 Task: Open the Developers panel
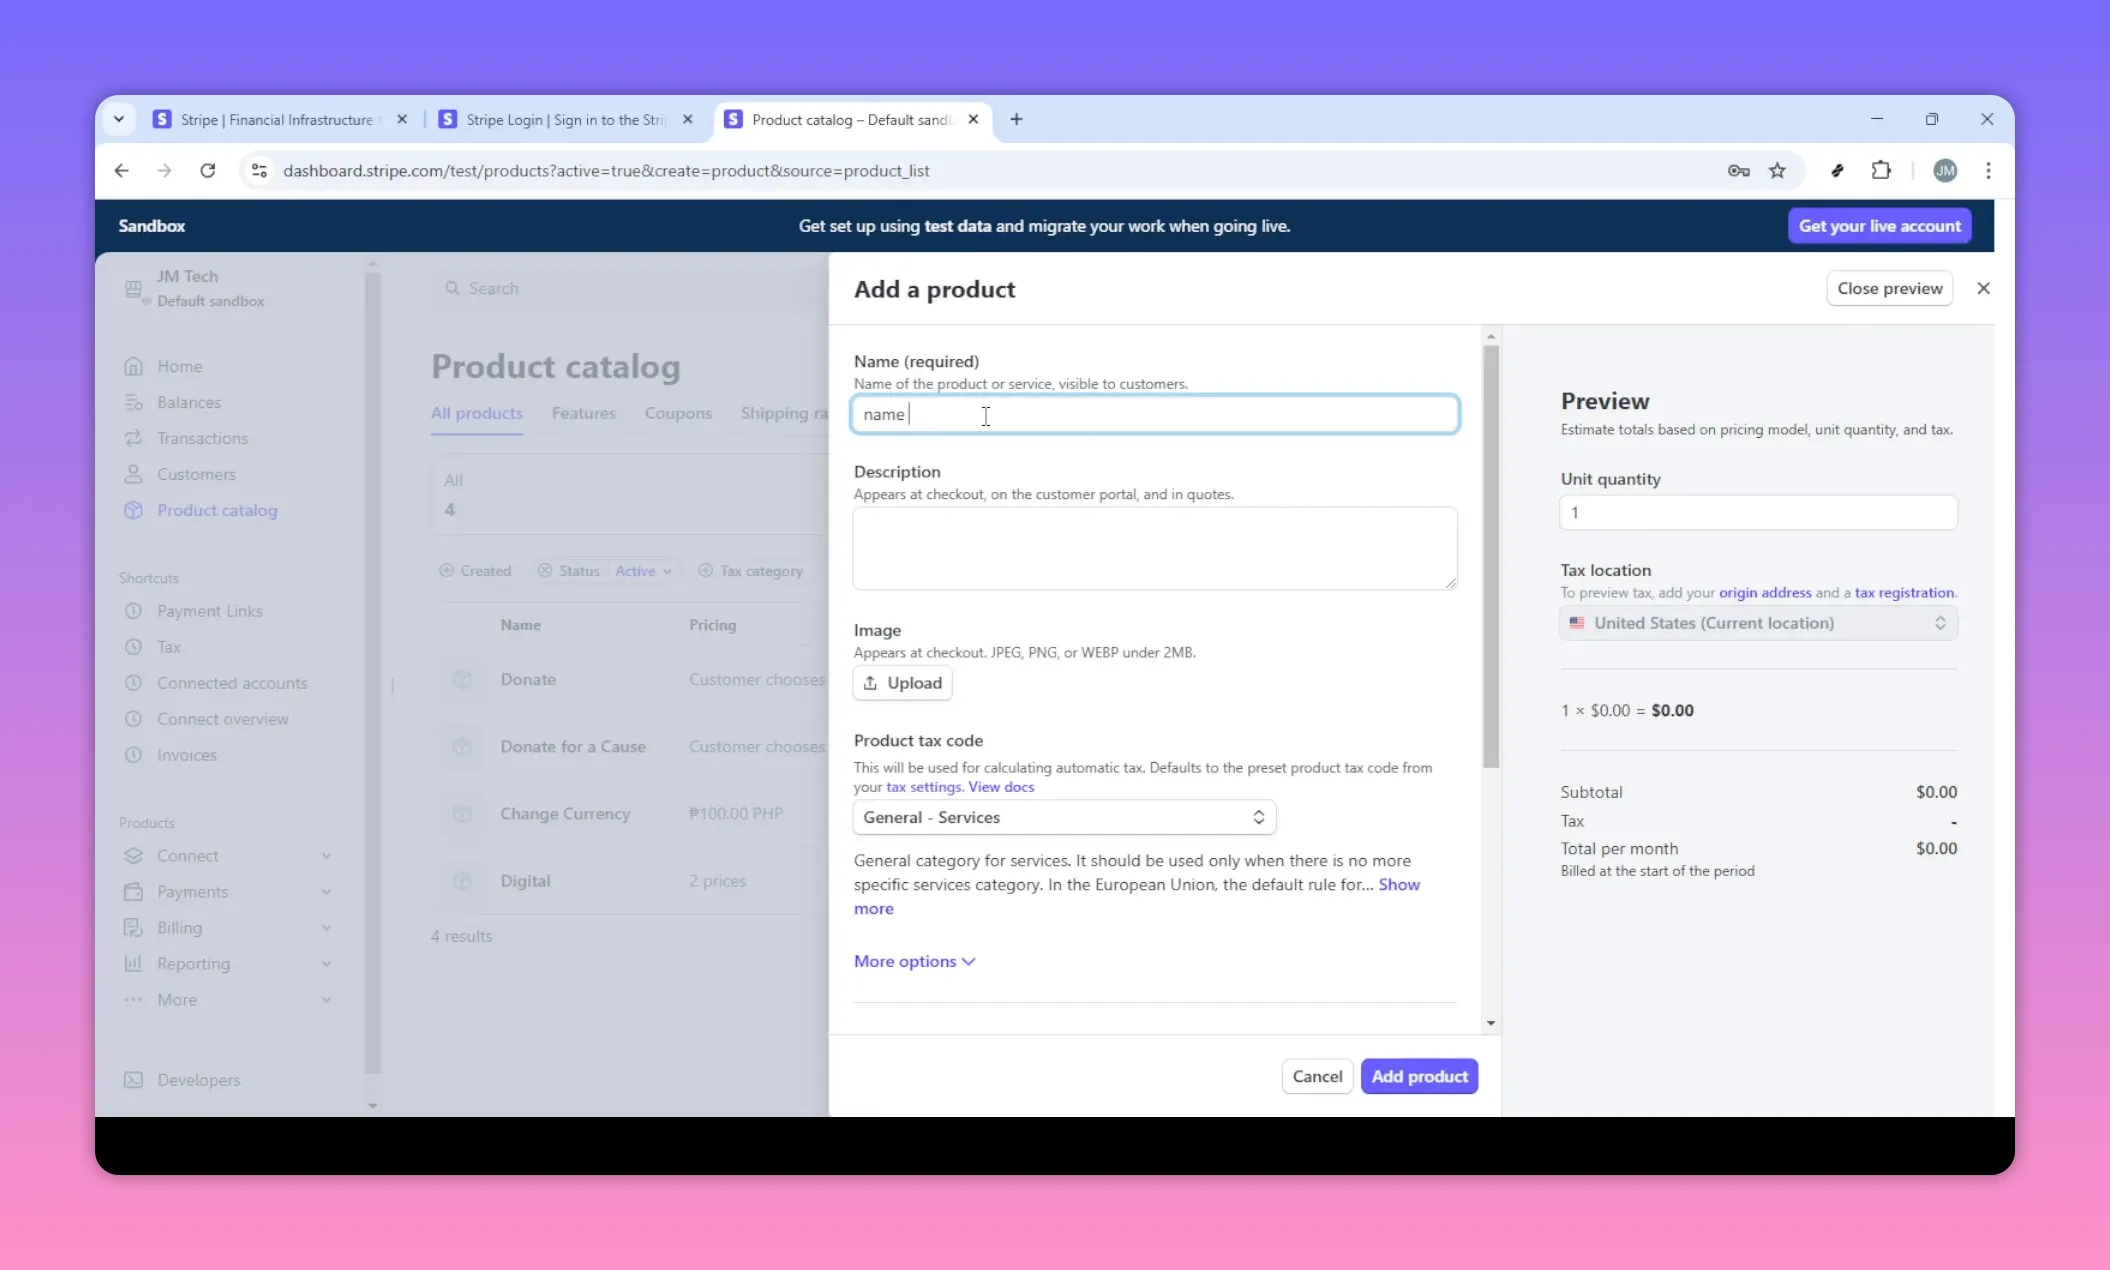coord(198,1080)
